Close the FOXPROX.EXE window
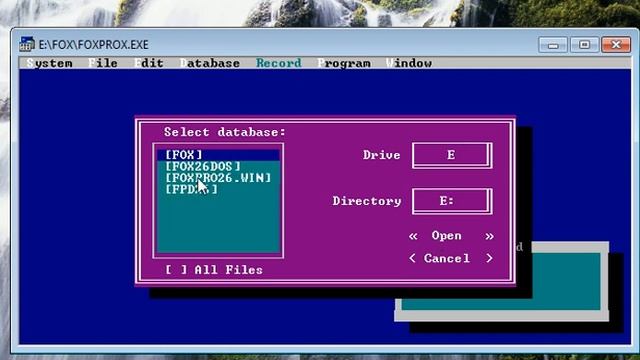 point(616,44)
